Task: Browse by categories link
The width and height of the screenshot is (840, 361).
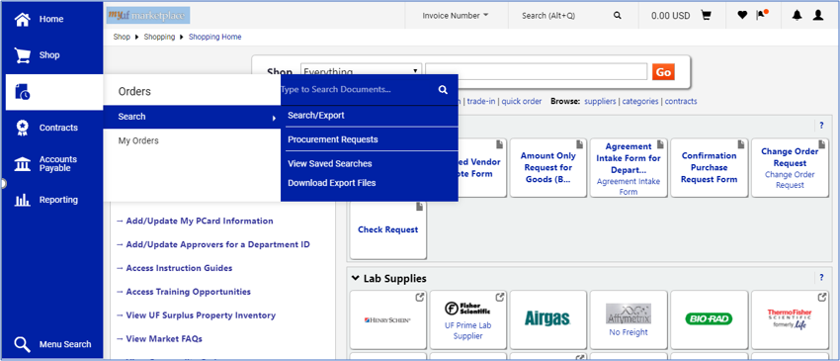Action: click(x=640, y=101)
